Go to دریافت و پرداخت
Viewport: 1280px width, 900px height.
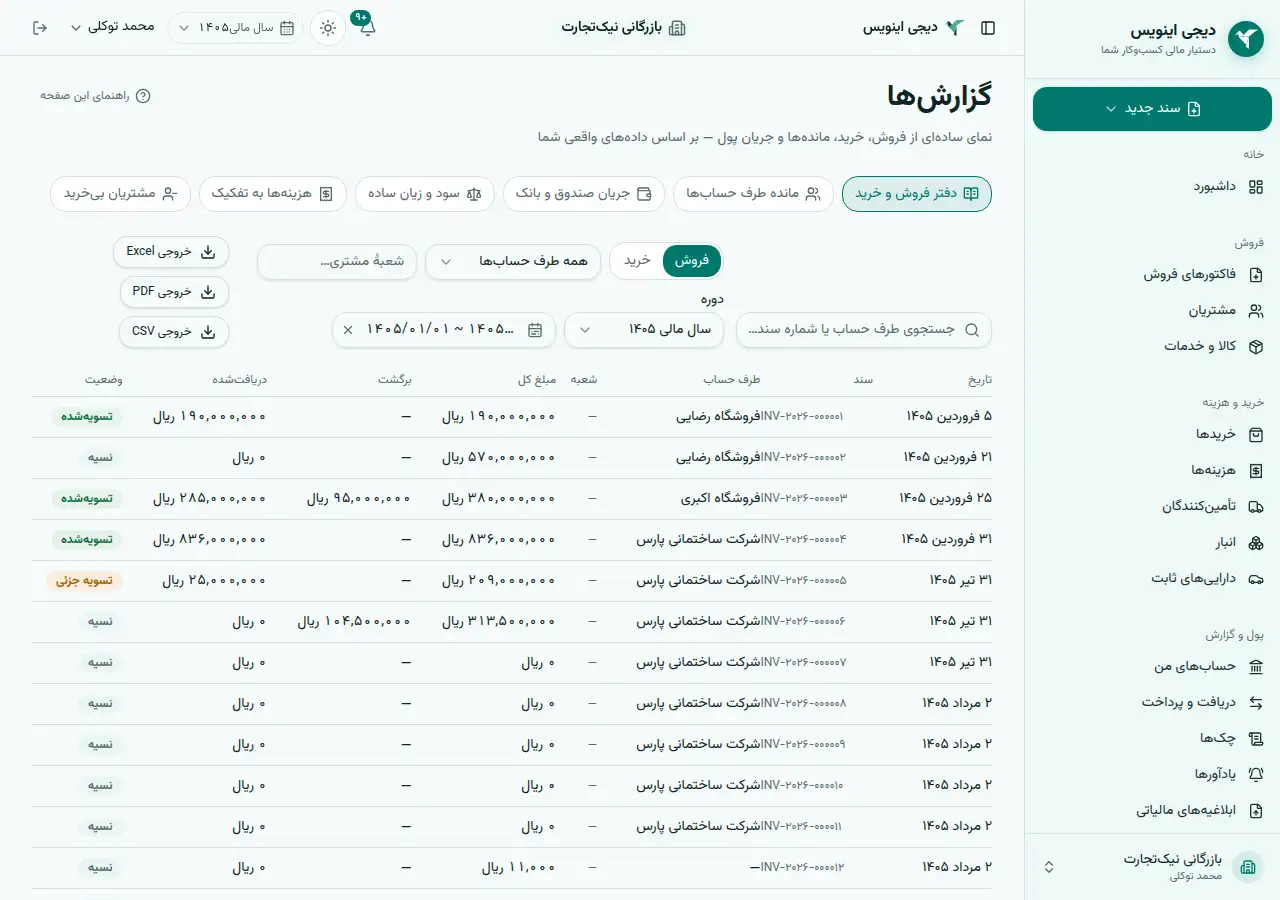pyautogui.click(x=1152, y=702)
